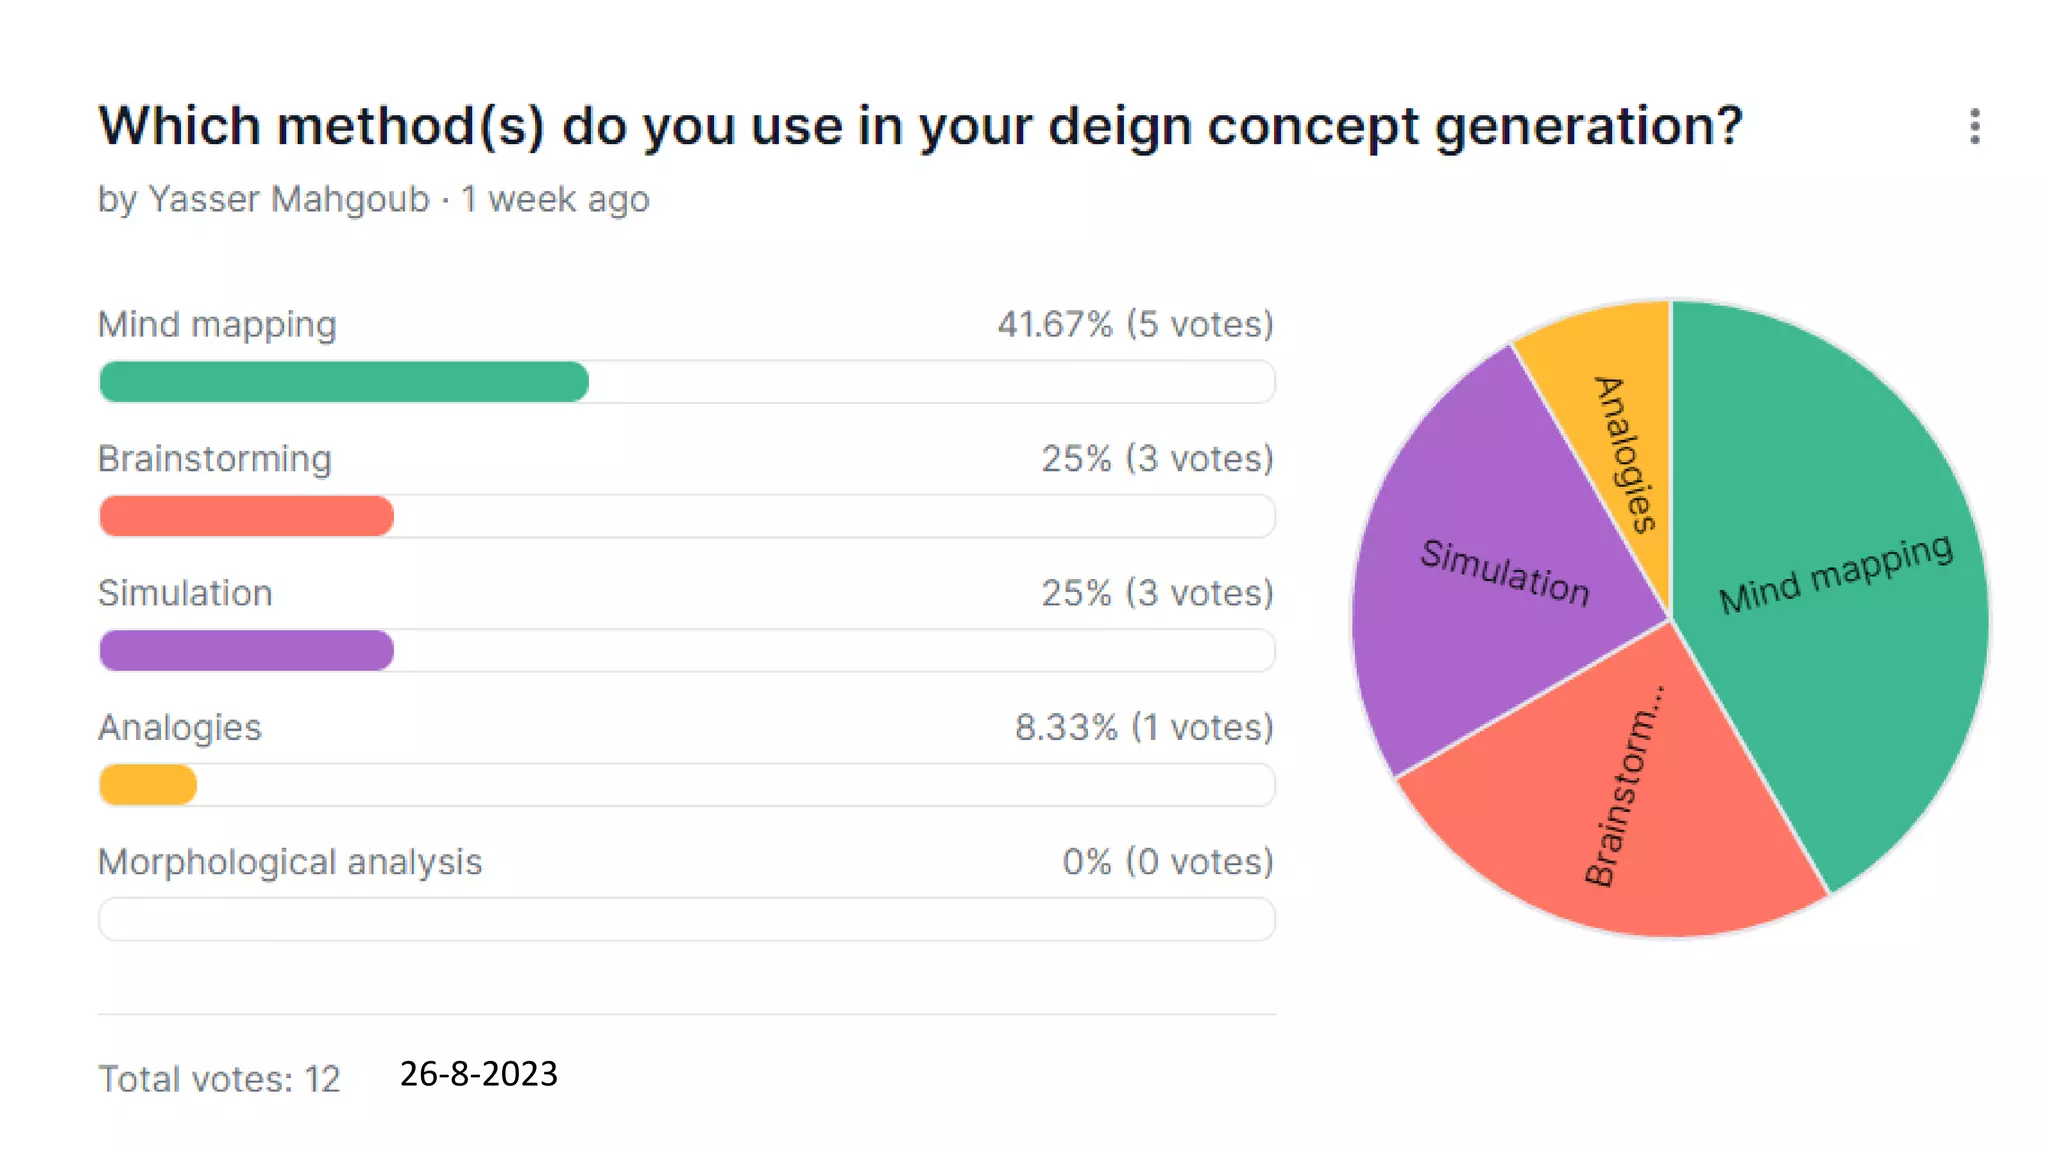The width and height of the screenshot is (2048, 1152).
Task: Click the poll question title
Action: click(920, 127)
